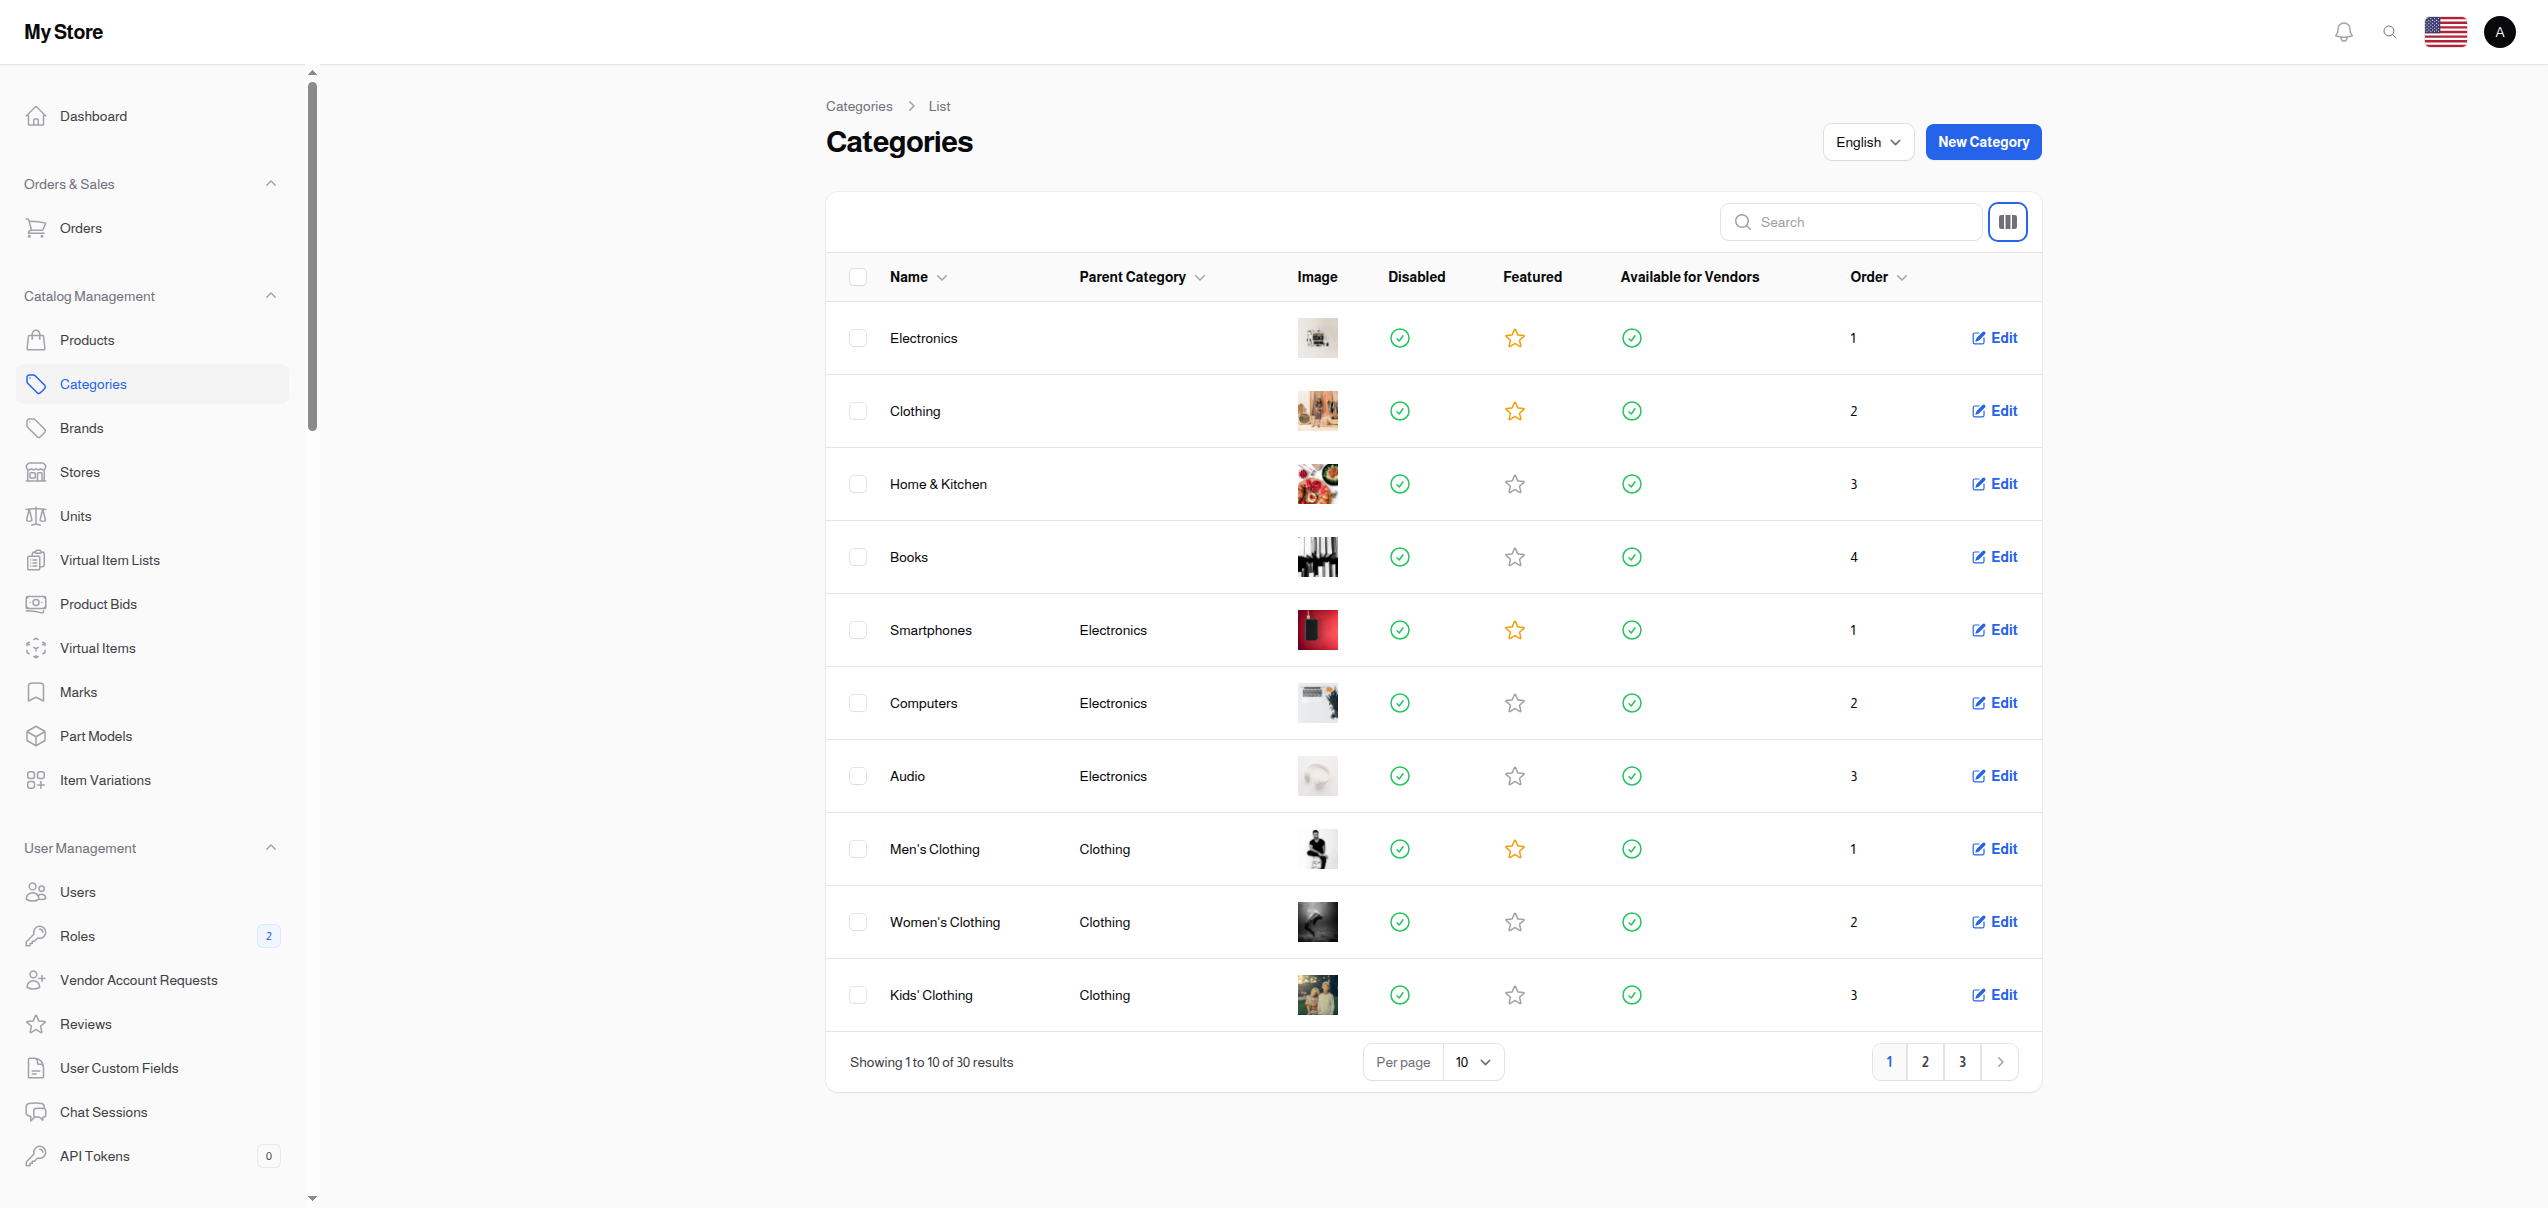Image resolution: width=2548 pixels, height=1208 pixels.
Task: Open the Units management page
Action: tap(75, 516)
